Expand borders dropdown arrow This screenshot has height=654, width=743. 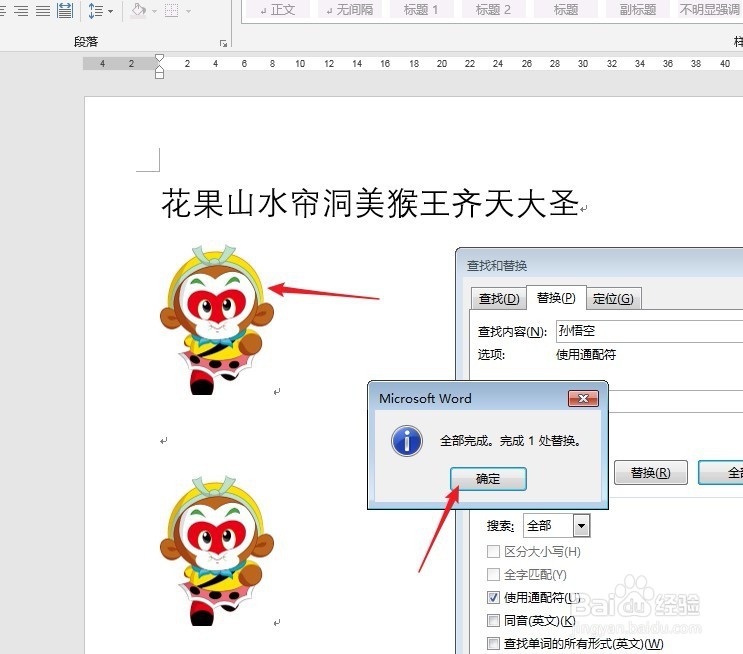[188, 10]
